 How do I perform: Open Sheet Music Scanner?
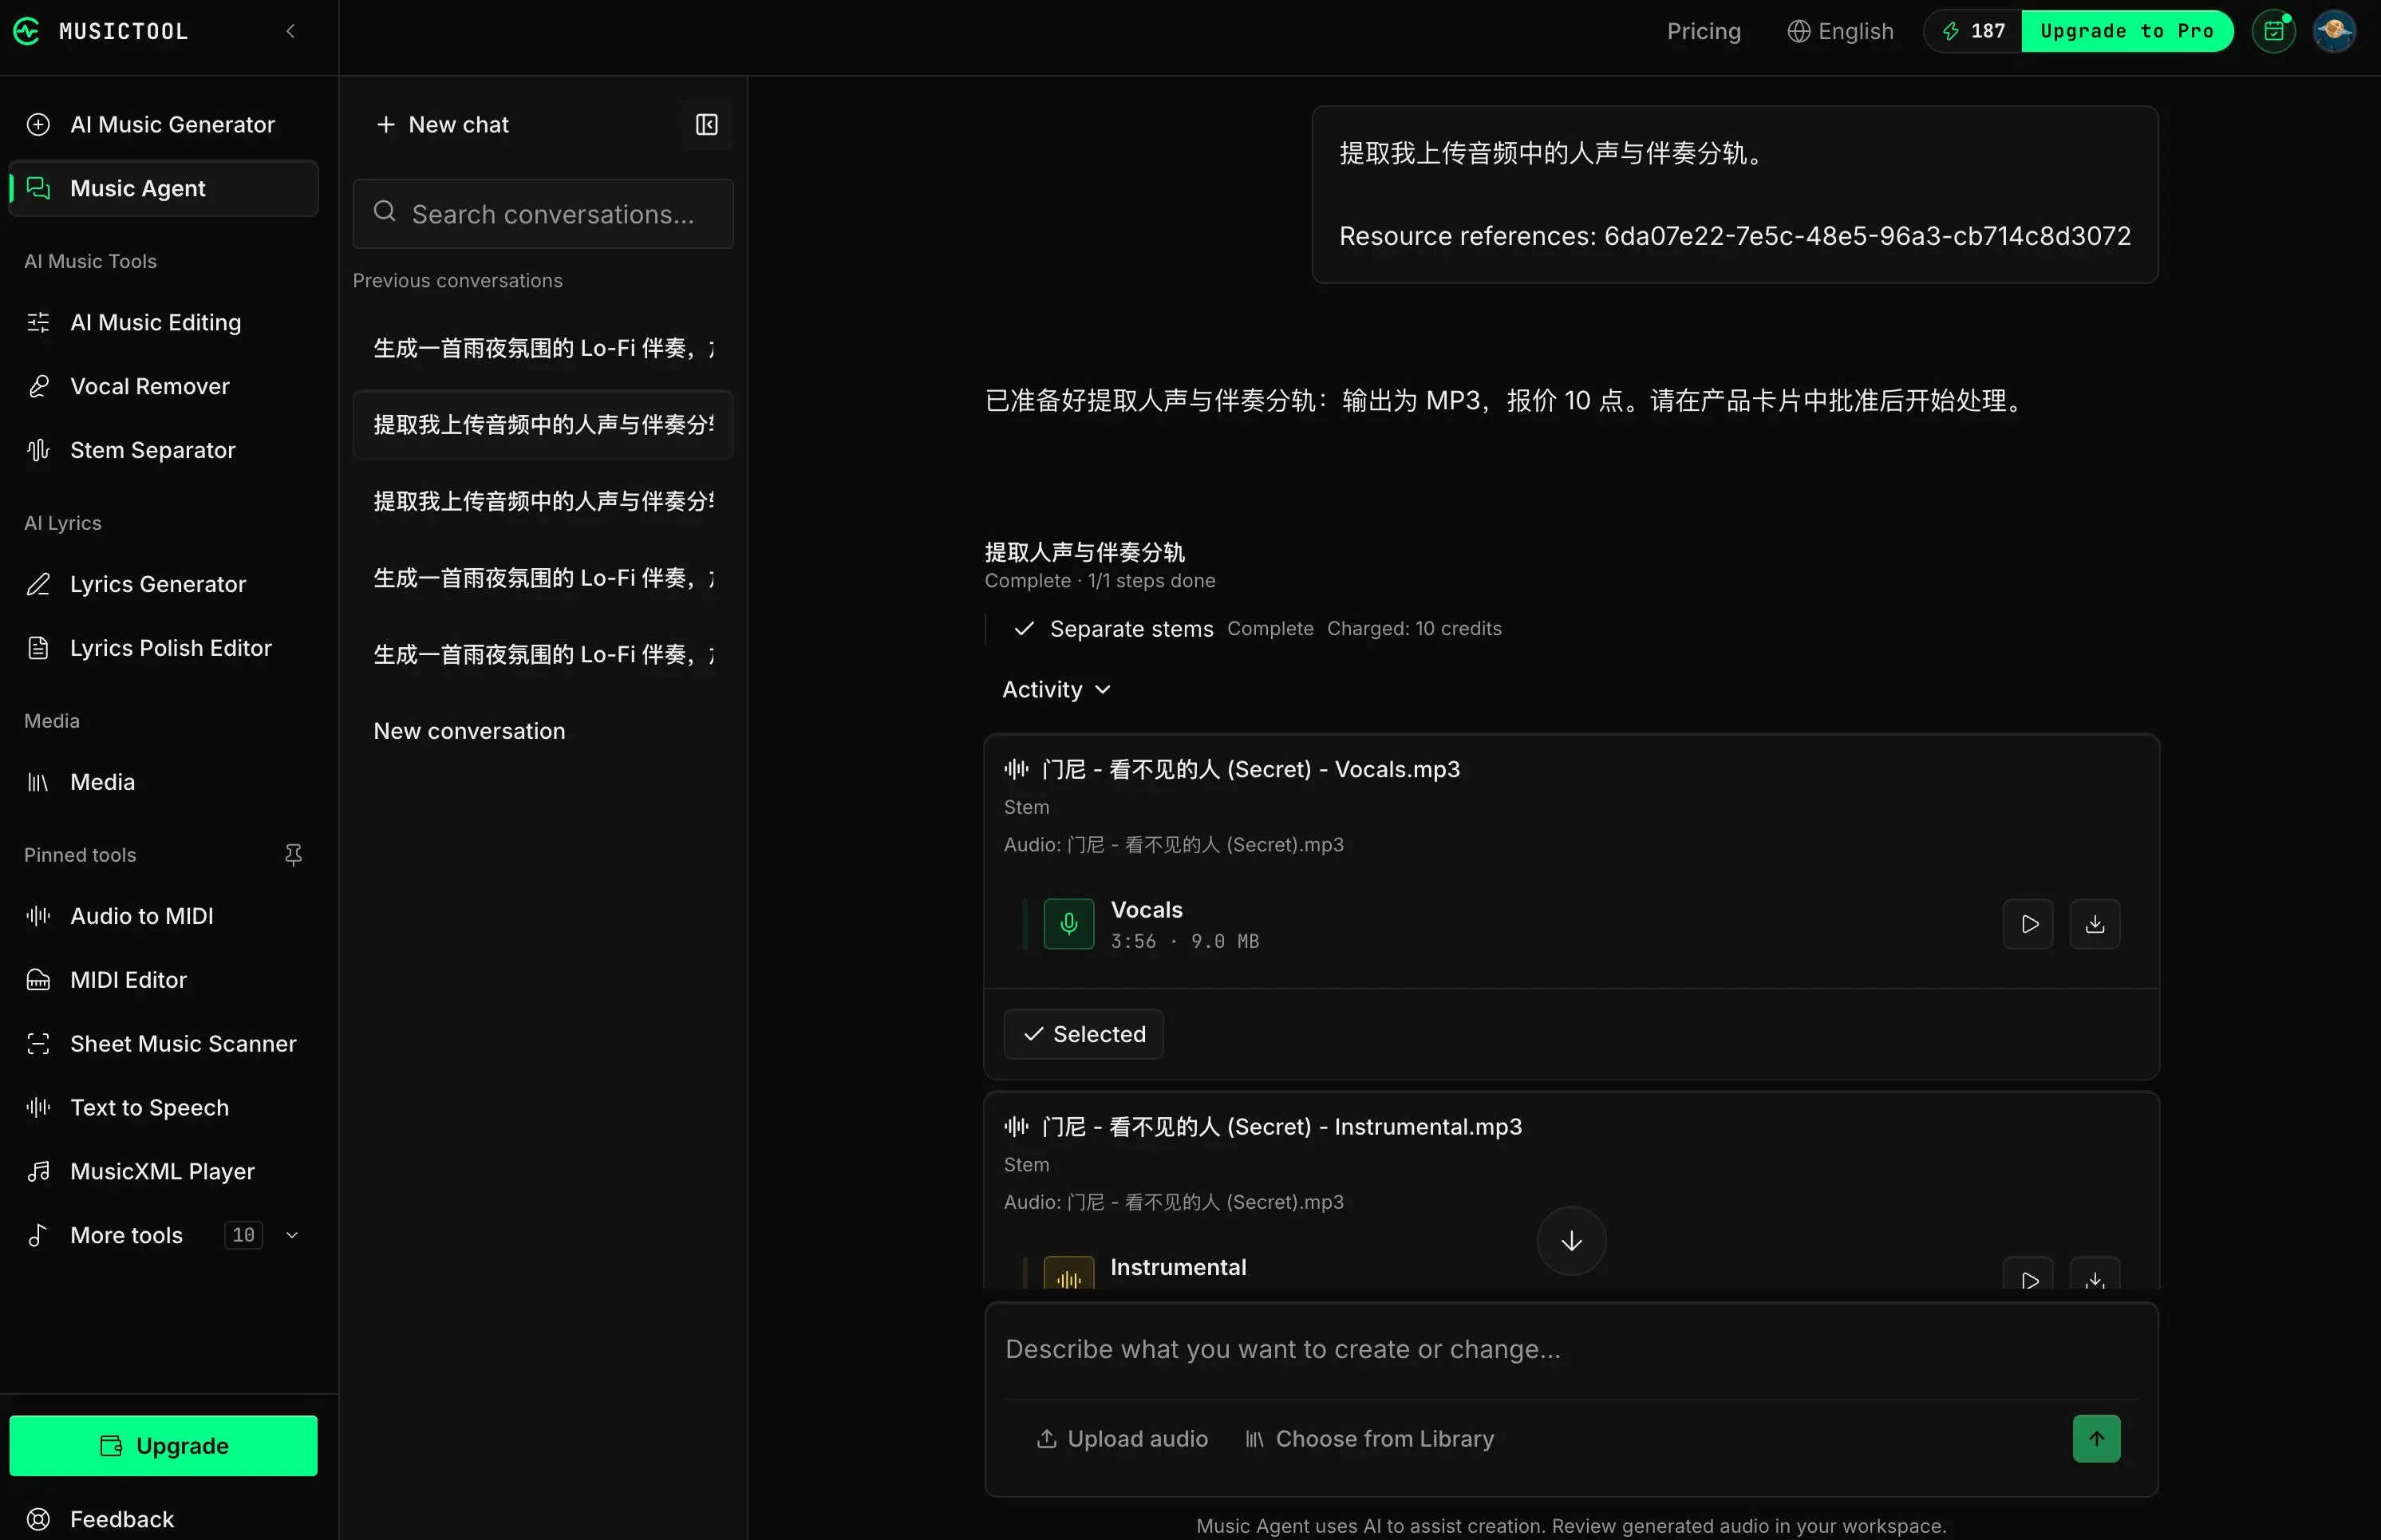164,1044
